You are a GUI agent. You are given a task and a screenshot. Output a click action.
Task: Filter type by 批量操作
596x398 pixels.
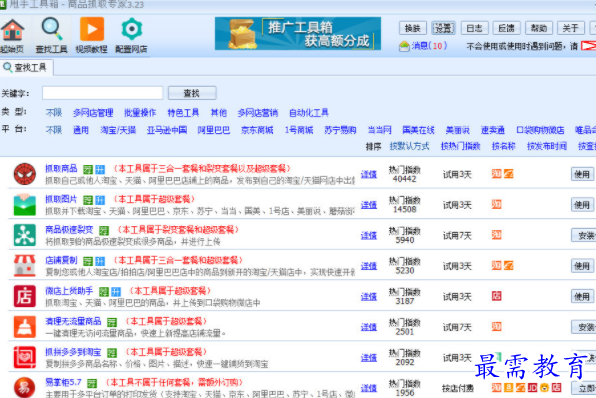click(140, 113)
